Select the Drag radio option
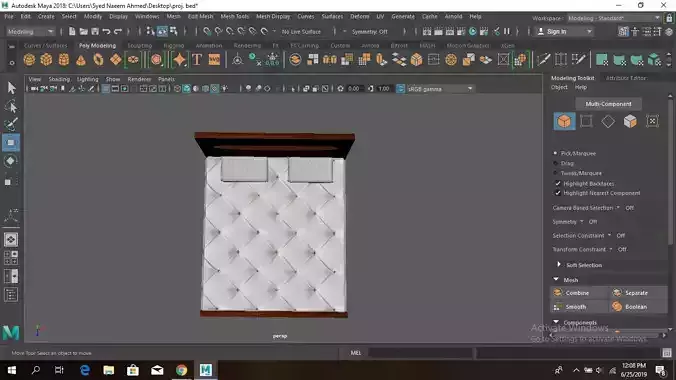 tap(556, 163)
